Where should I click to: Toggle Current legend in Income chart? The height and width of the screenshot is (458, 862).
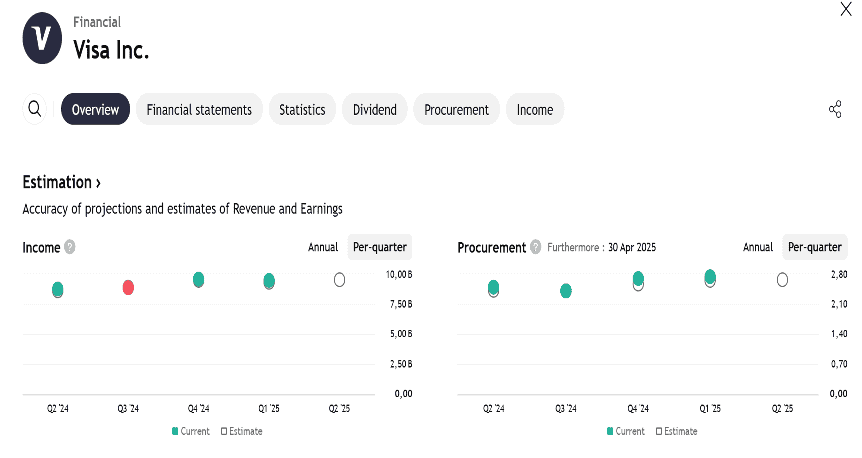190,431
